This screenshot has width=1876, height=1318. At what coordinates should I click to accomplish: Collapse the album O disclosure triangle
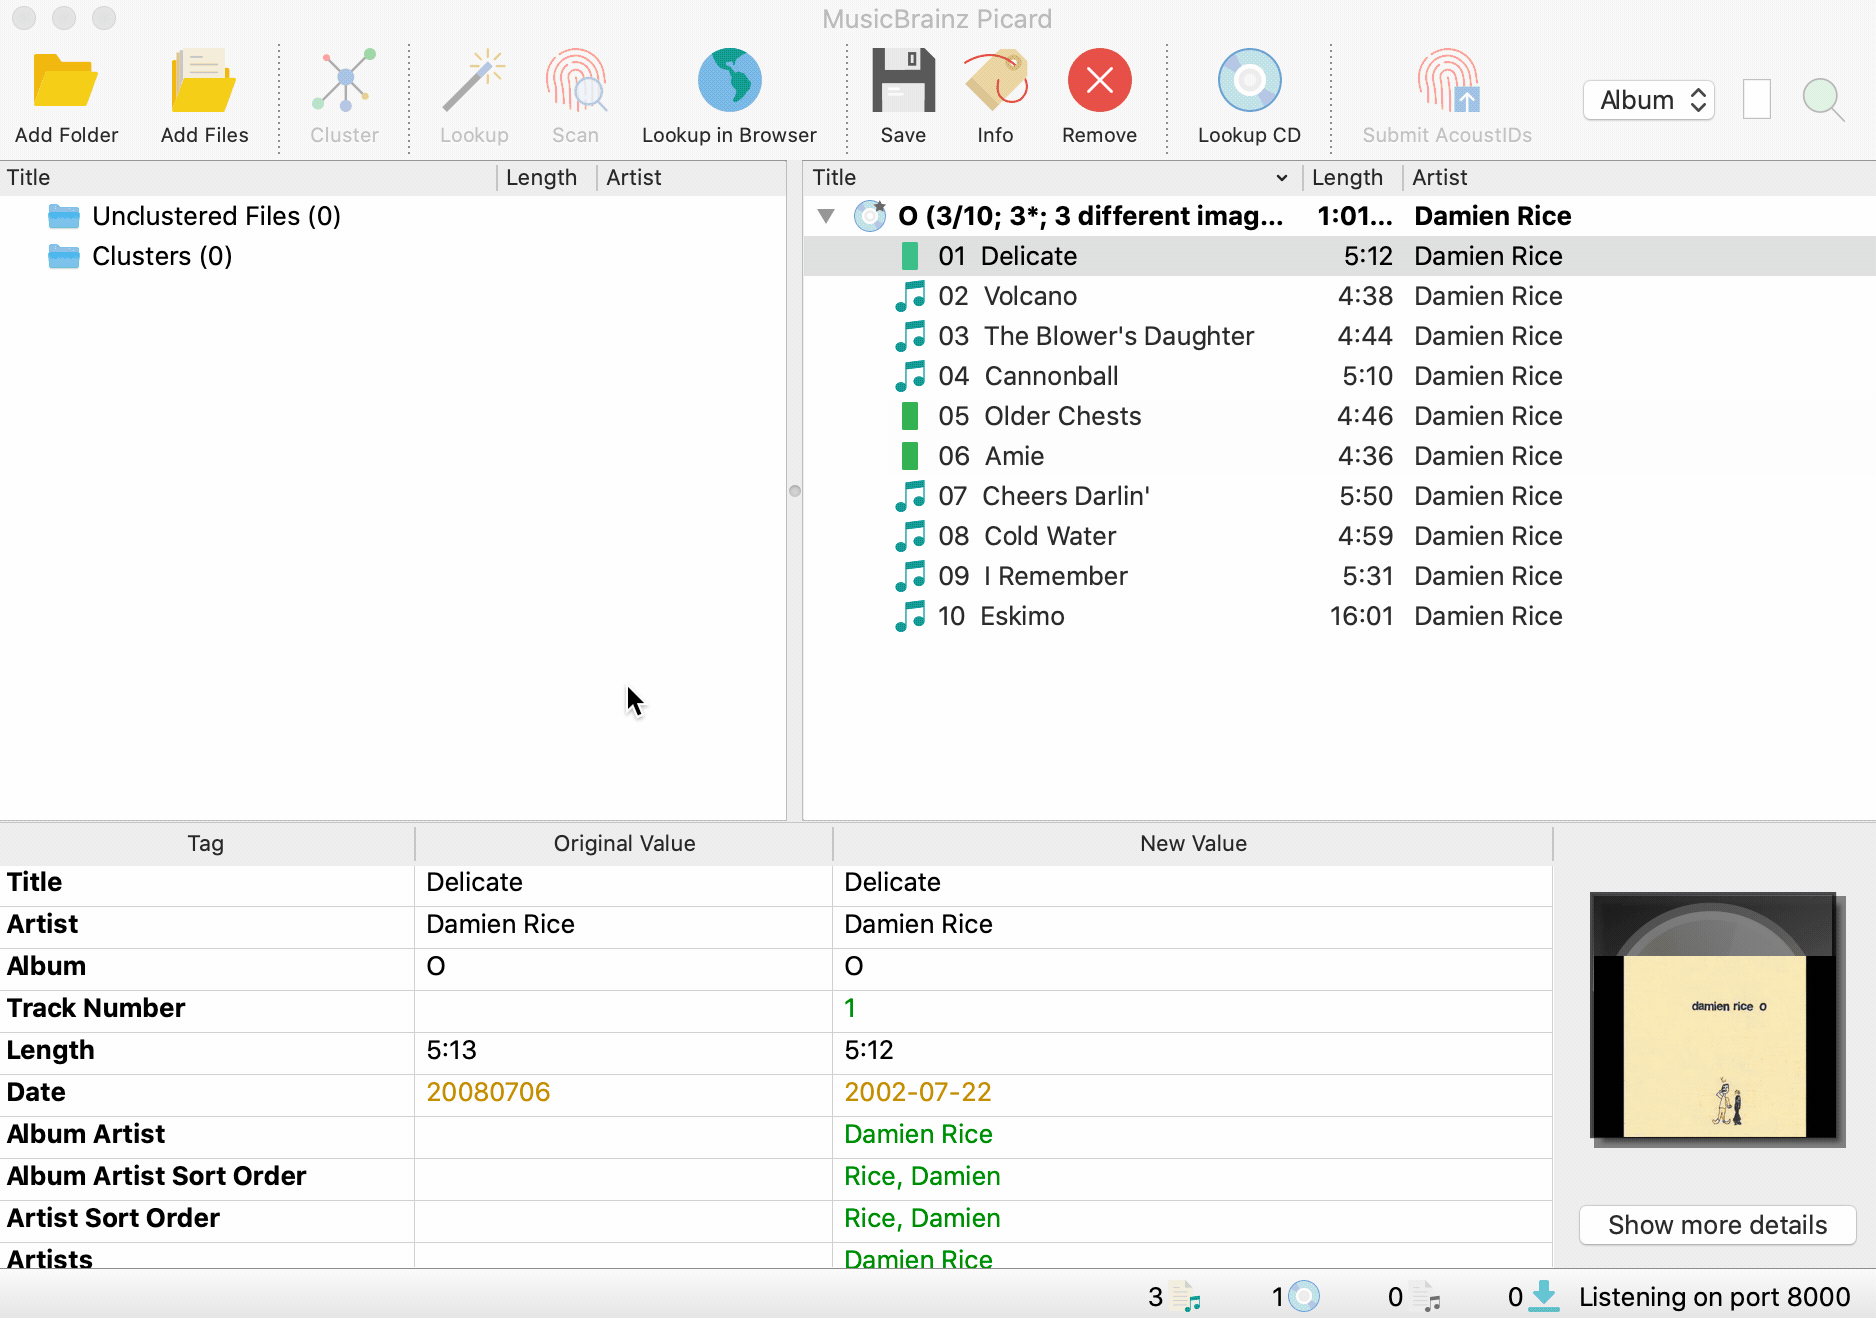826,216
